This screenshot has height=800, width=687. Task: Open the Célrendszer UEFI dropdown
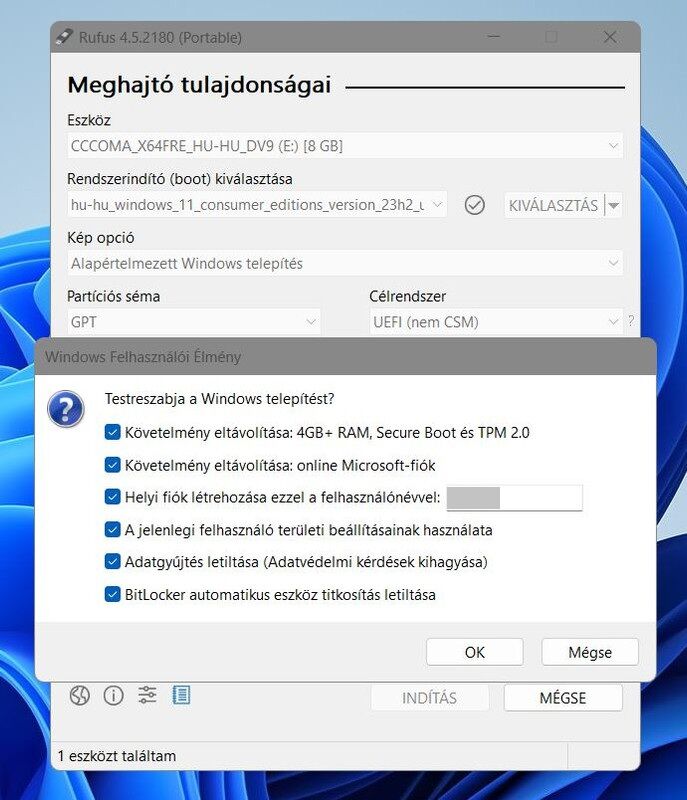(x=496, y=322)
